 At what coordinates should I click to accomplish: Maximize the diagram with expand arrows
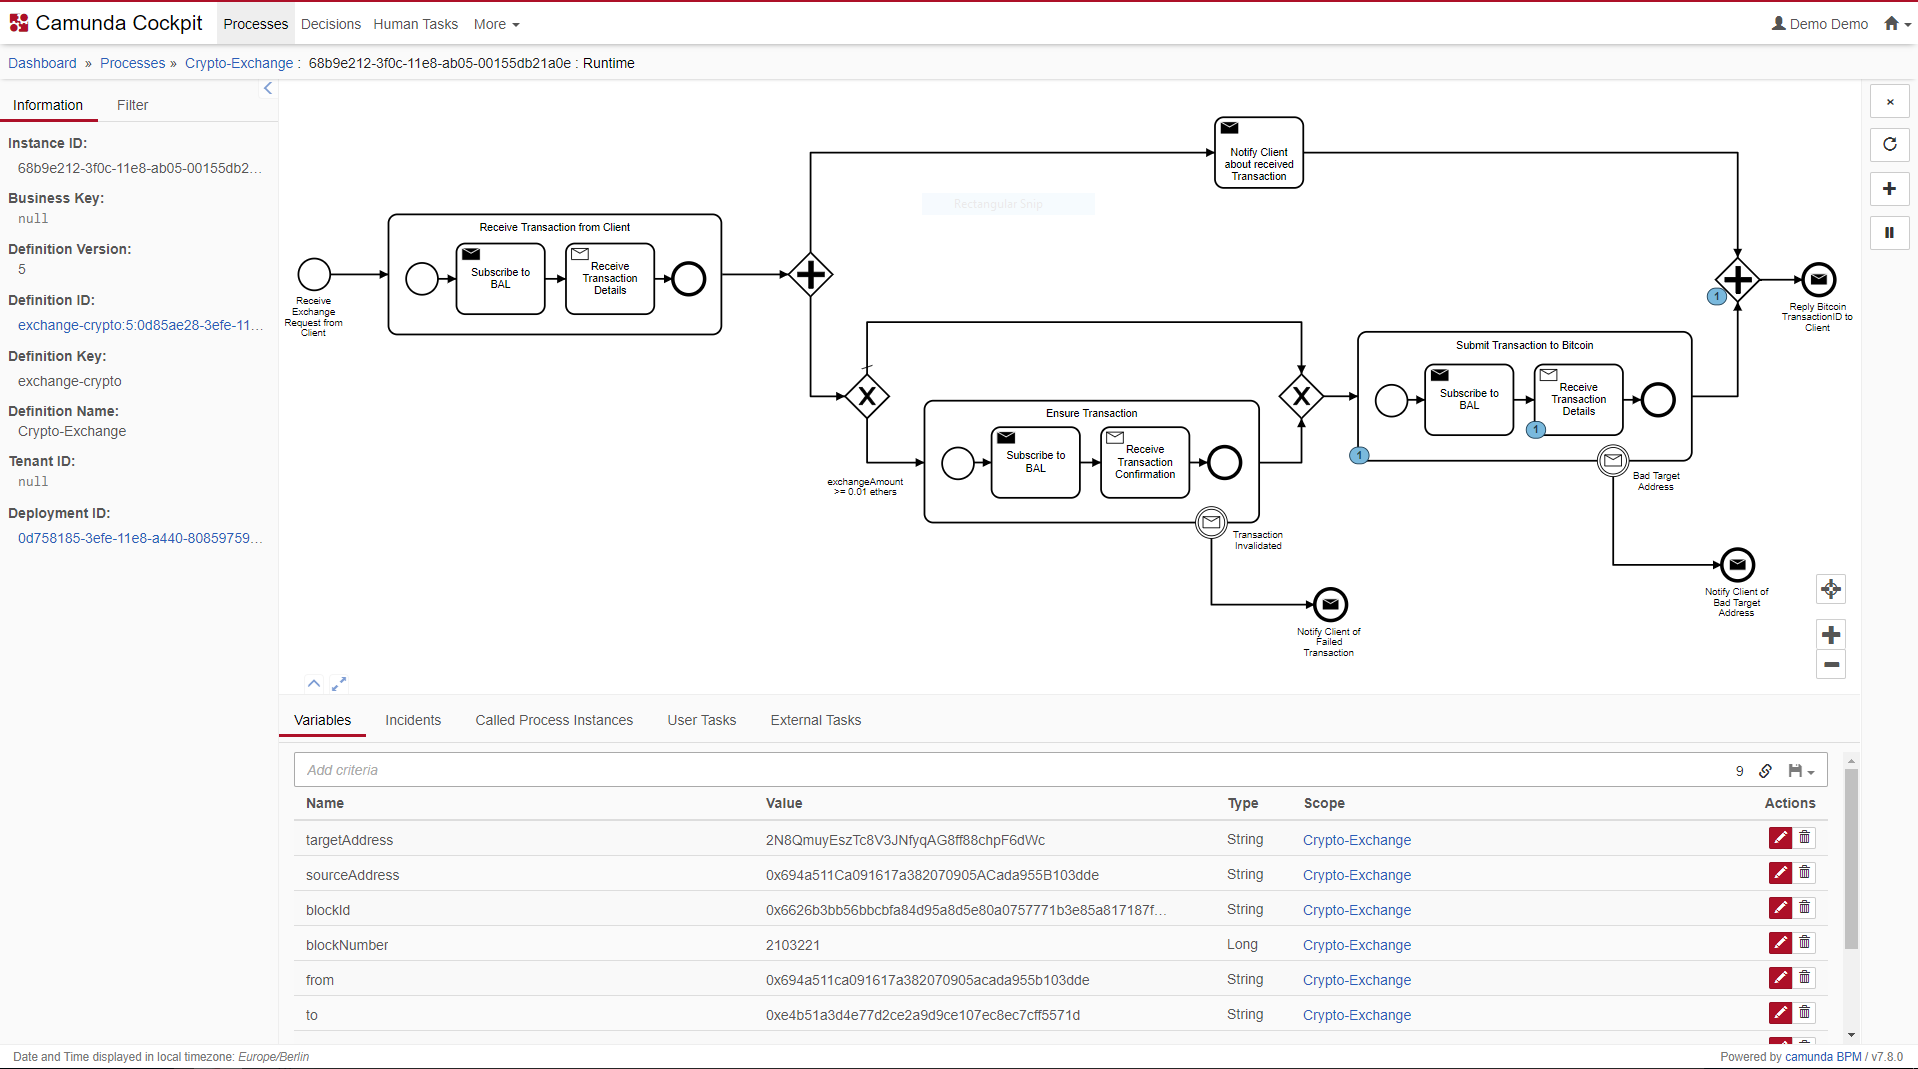click(x=339, y=684)
